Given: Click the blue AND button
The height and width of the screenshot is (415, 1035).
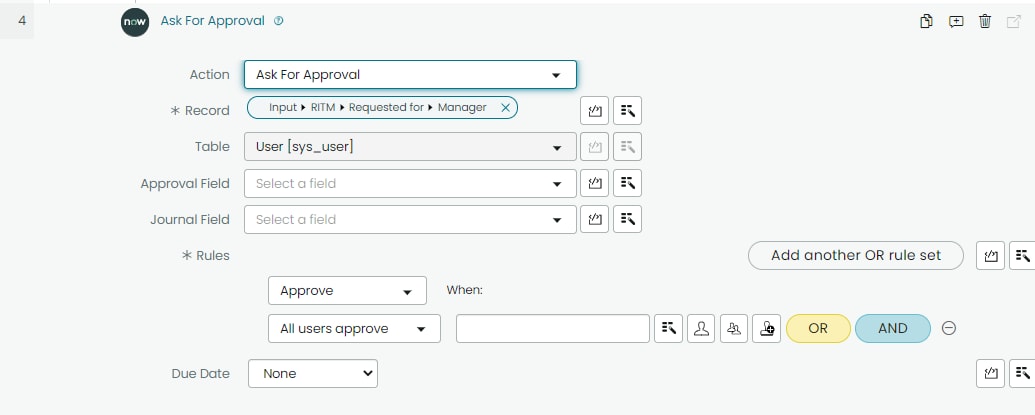Looking at the screenshot, I should pos(892,329).
